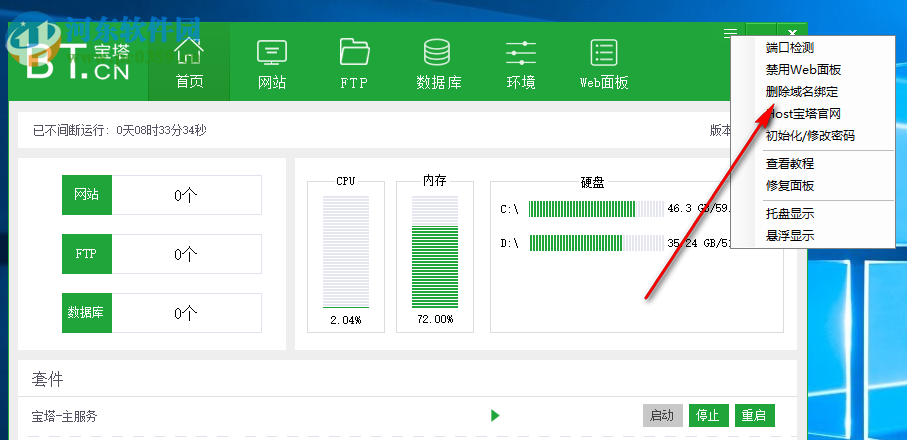
Task: Click the CPU usage bar gauge
Action: click(346, 252)
